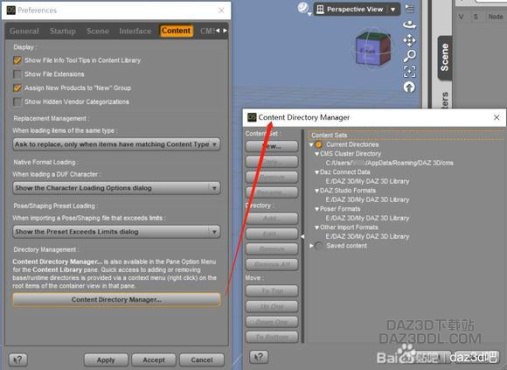Click the view cube in the viewport
The width and height of the screenshot is (507, 370).
(372, 49)
